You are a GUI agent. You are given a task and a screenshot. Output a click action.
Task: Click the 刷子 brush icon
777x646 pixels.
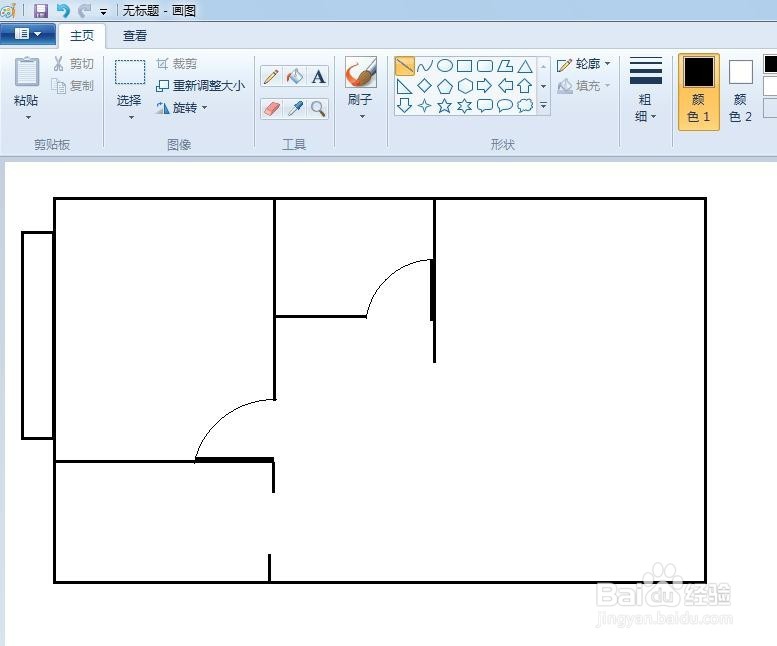coord(361,72)
